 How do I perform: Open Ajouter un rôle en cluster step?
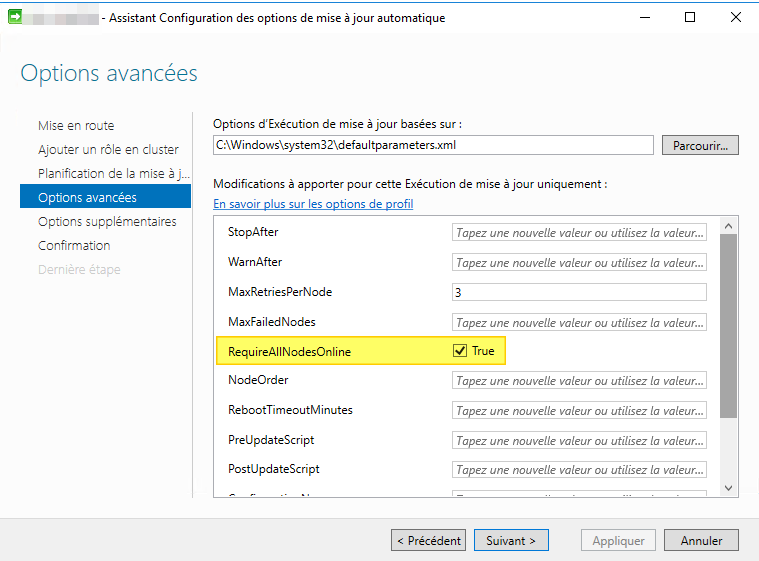108,149
